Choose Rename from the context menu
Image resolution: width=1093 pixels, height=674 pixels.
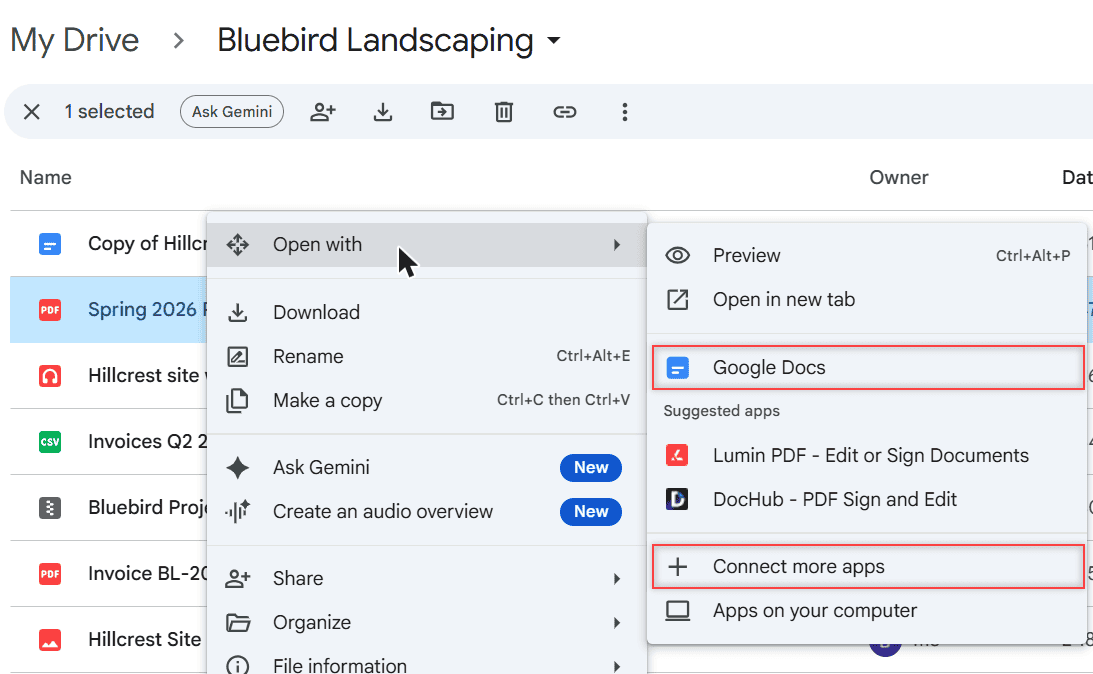427,356
